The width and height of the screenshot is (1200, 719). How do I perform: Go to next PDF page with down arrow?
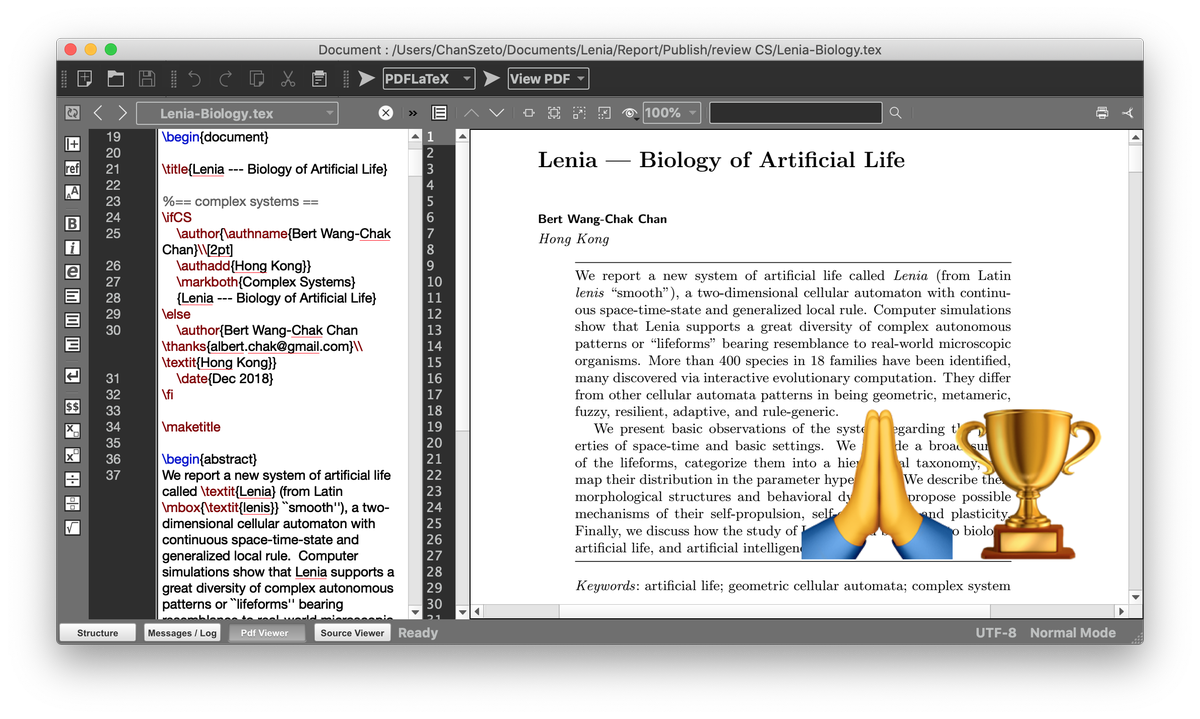pos(496,113)
